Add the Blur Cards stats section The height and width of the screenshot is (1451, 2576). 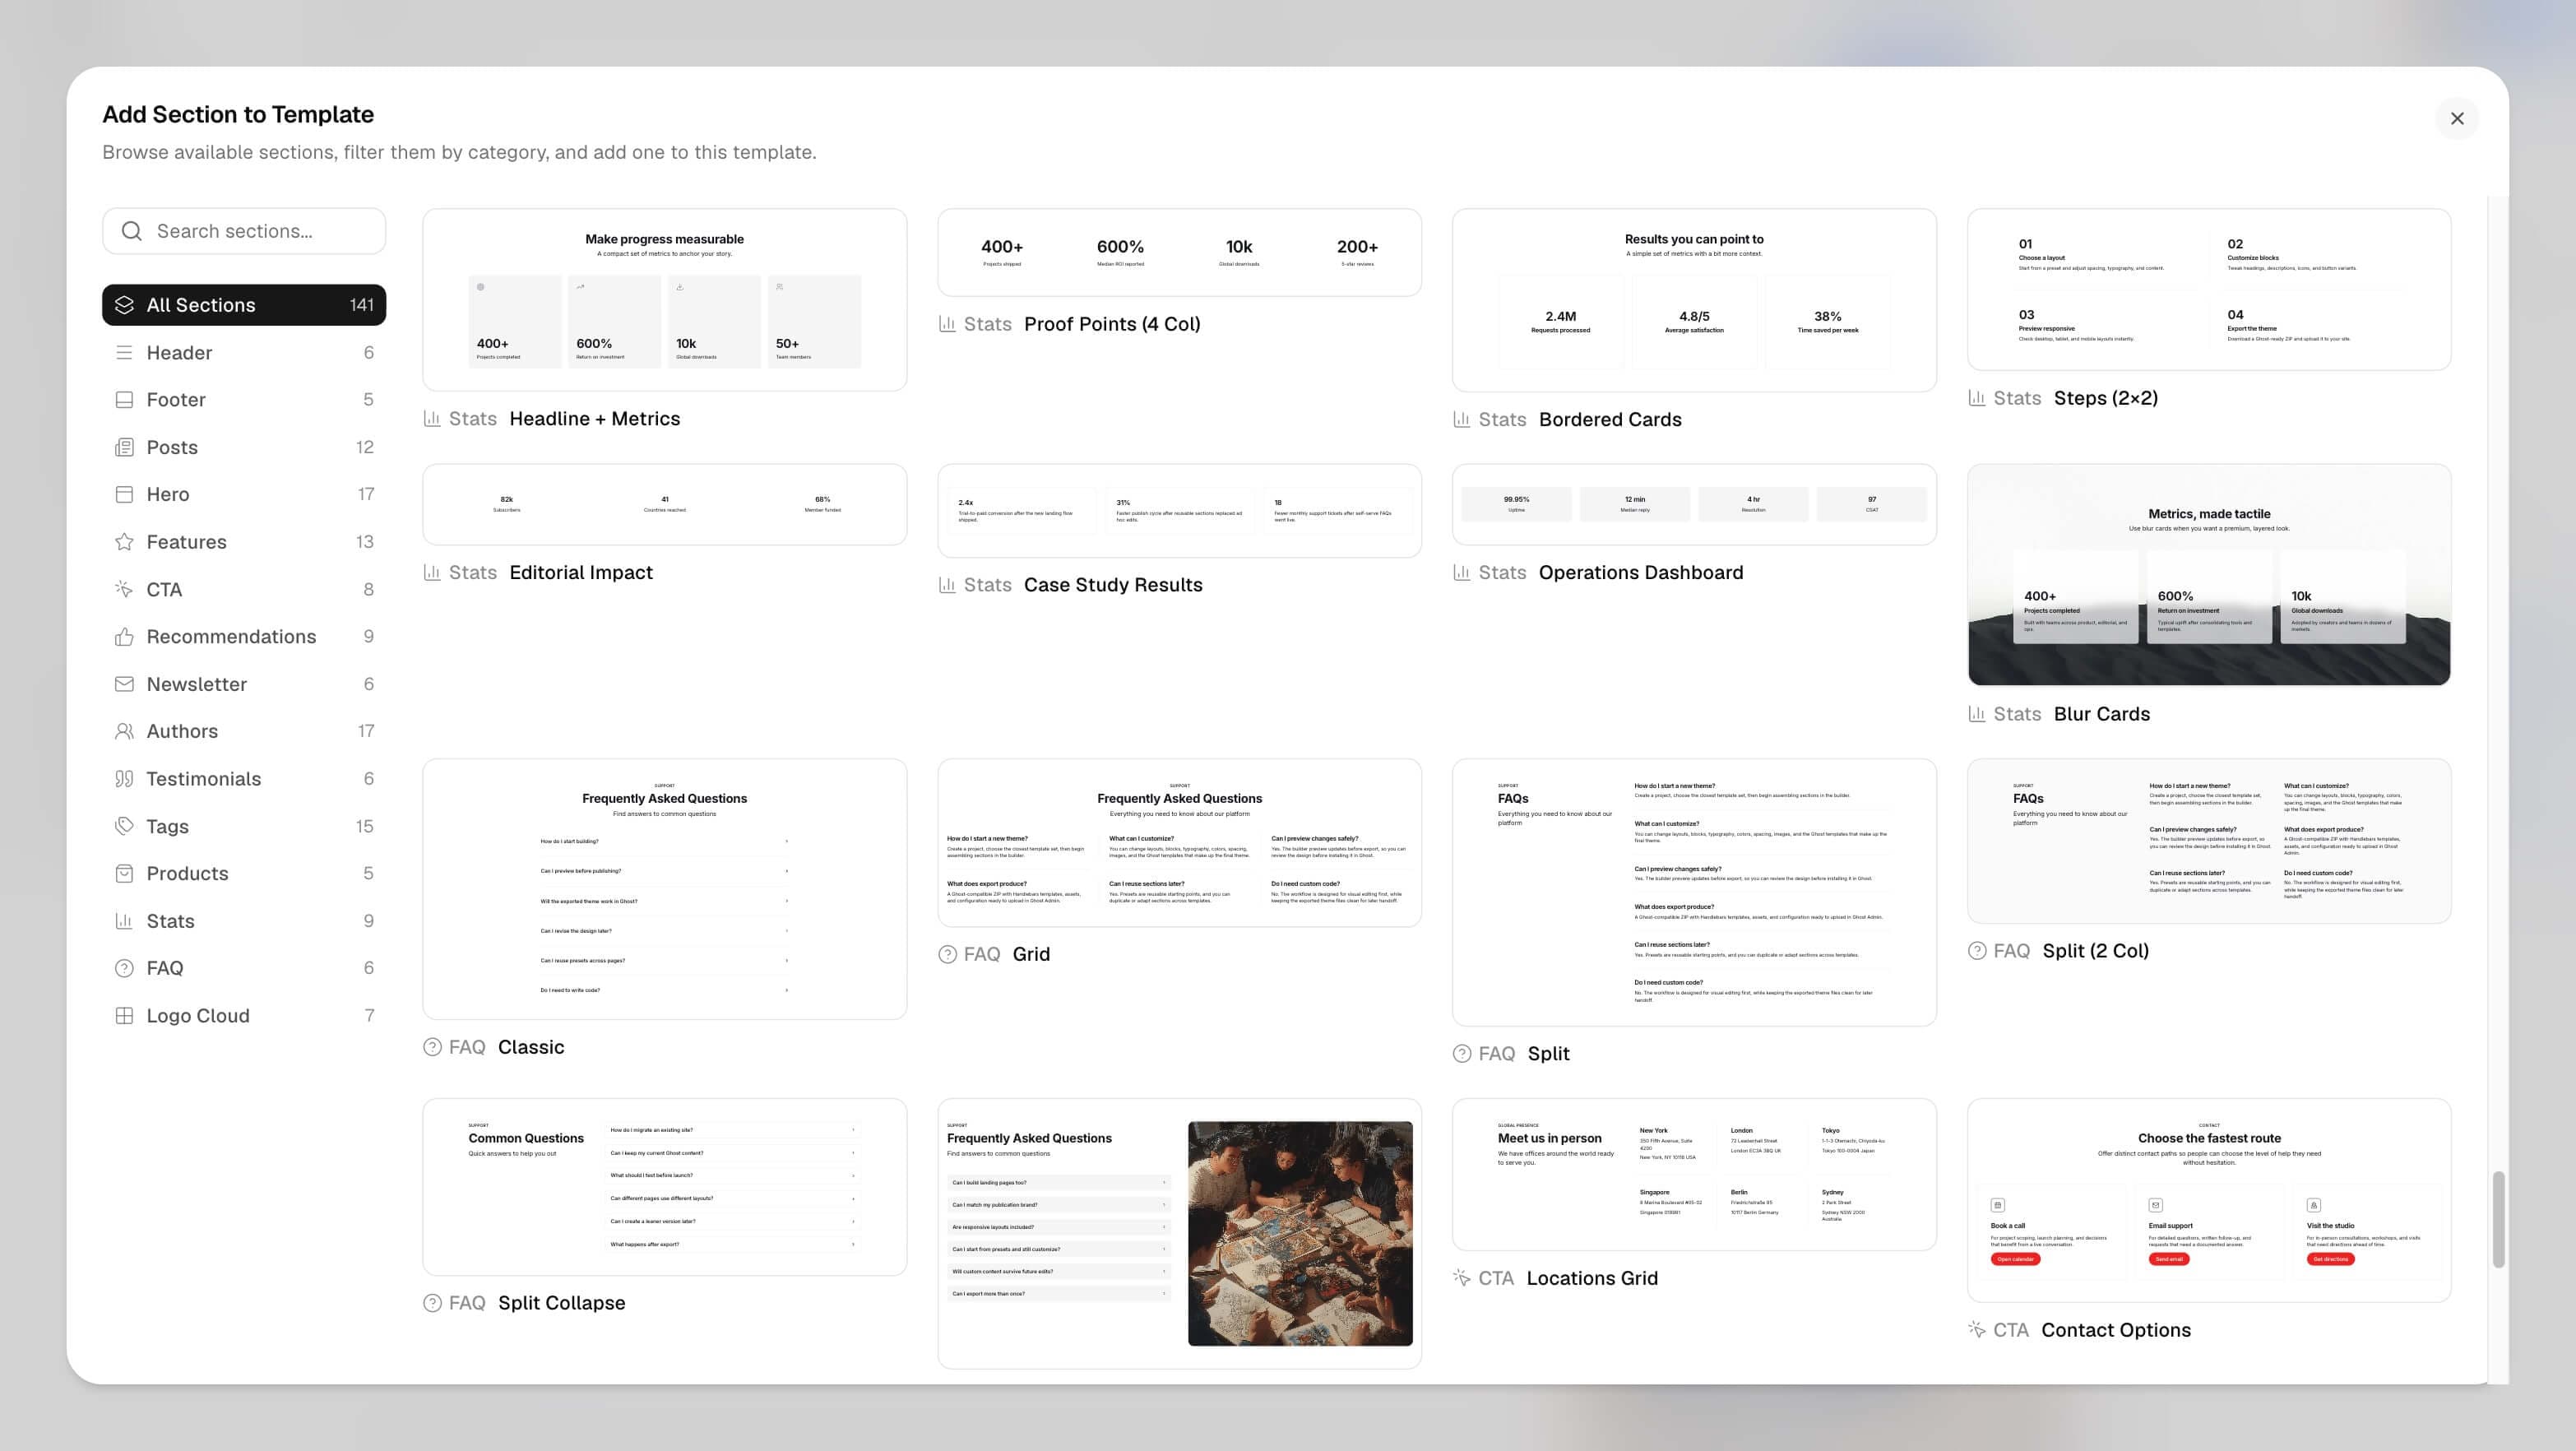(2209, 574)
